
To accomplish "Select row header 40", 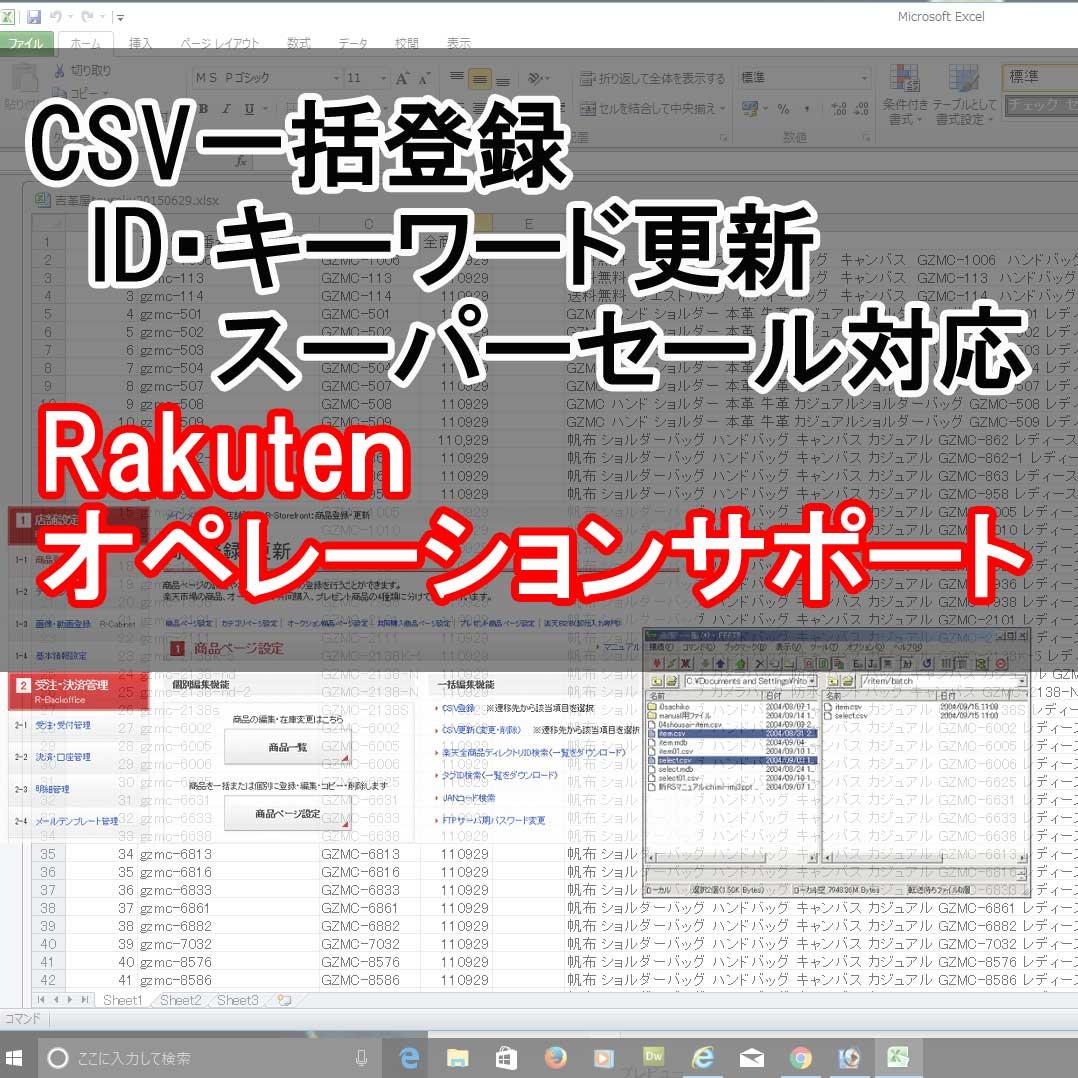I will click(x=48, y=944).
